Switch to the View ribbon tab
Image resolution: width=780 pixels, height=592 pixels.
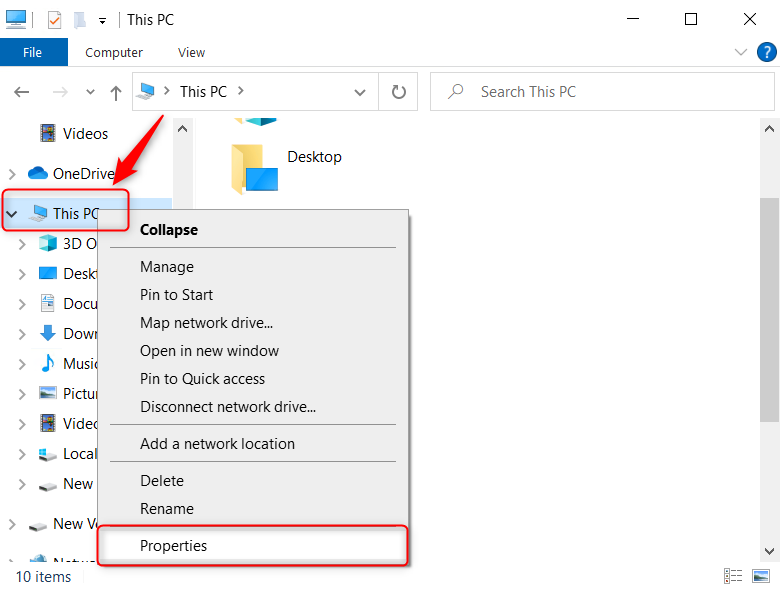(x=192, y=52)
